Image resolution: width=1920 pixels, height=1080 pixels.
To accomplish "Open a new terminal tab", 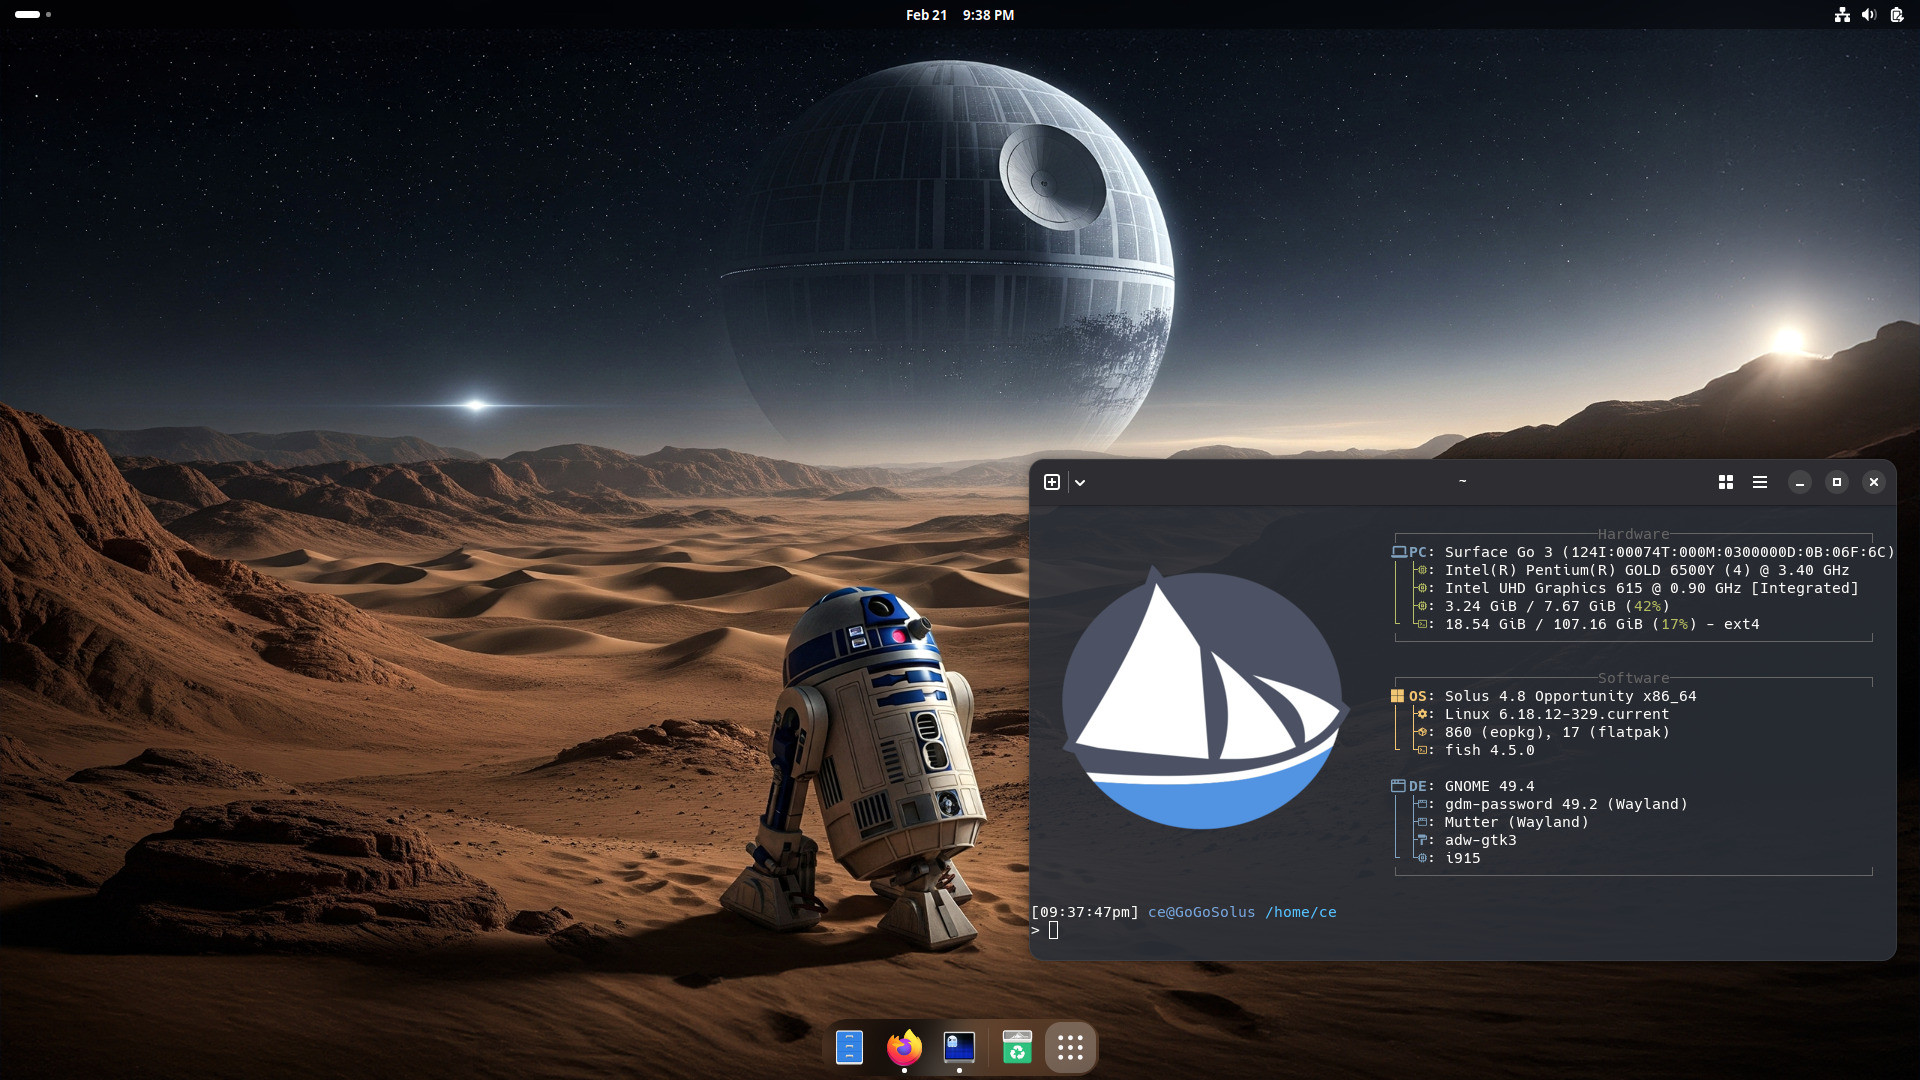I will pyautogui.click(x=1051, y=482).
